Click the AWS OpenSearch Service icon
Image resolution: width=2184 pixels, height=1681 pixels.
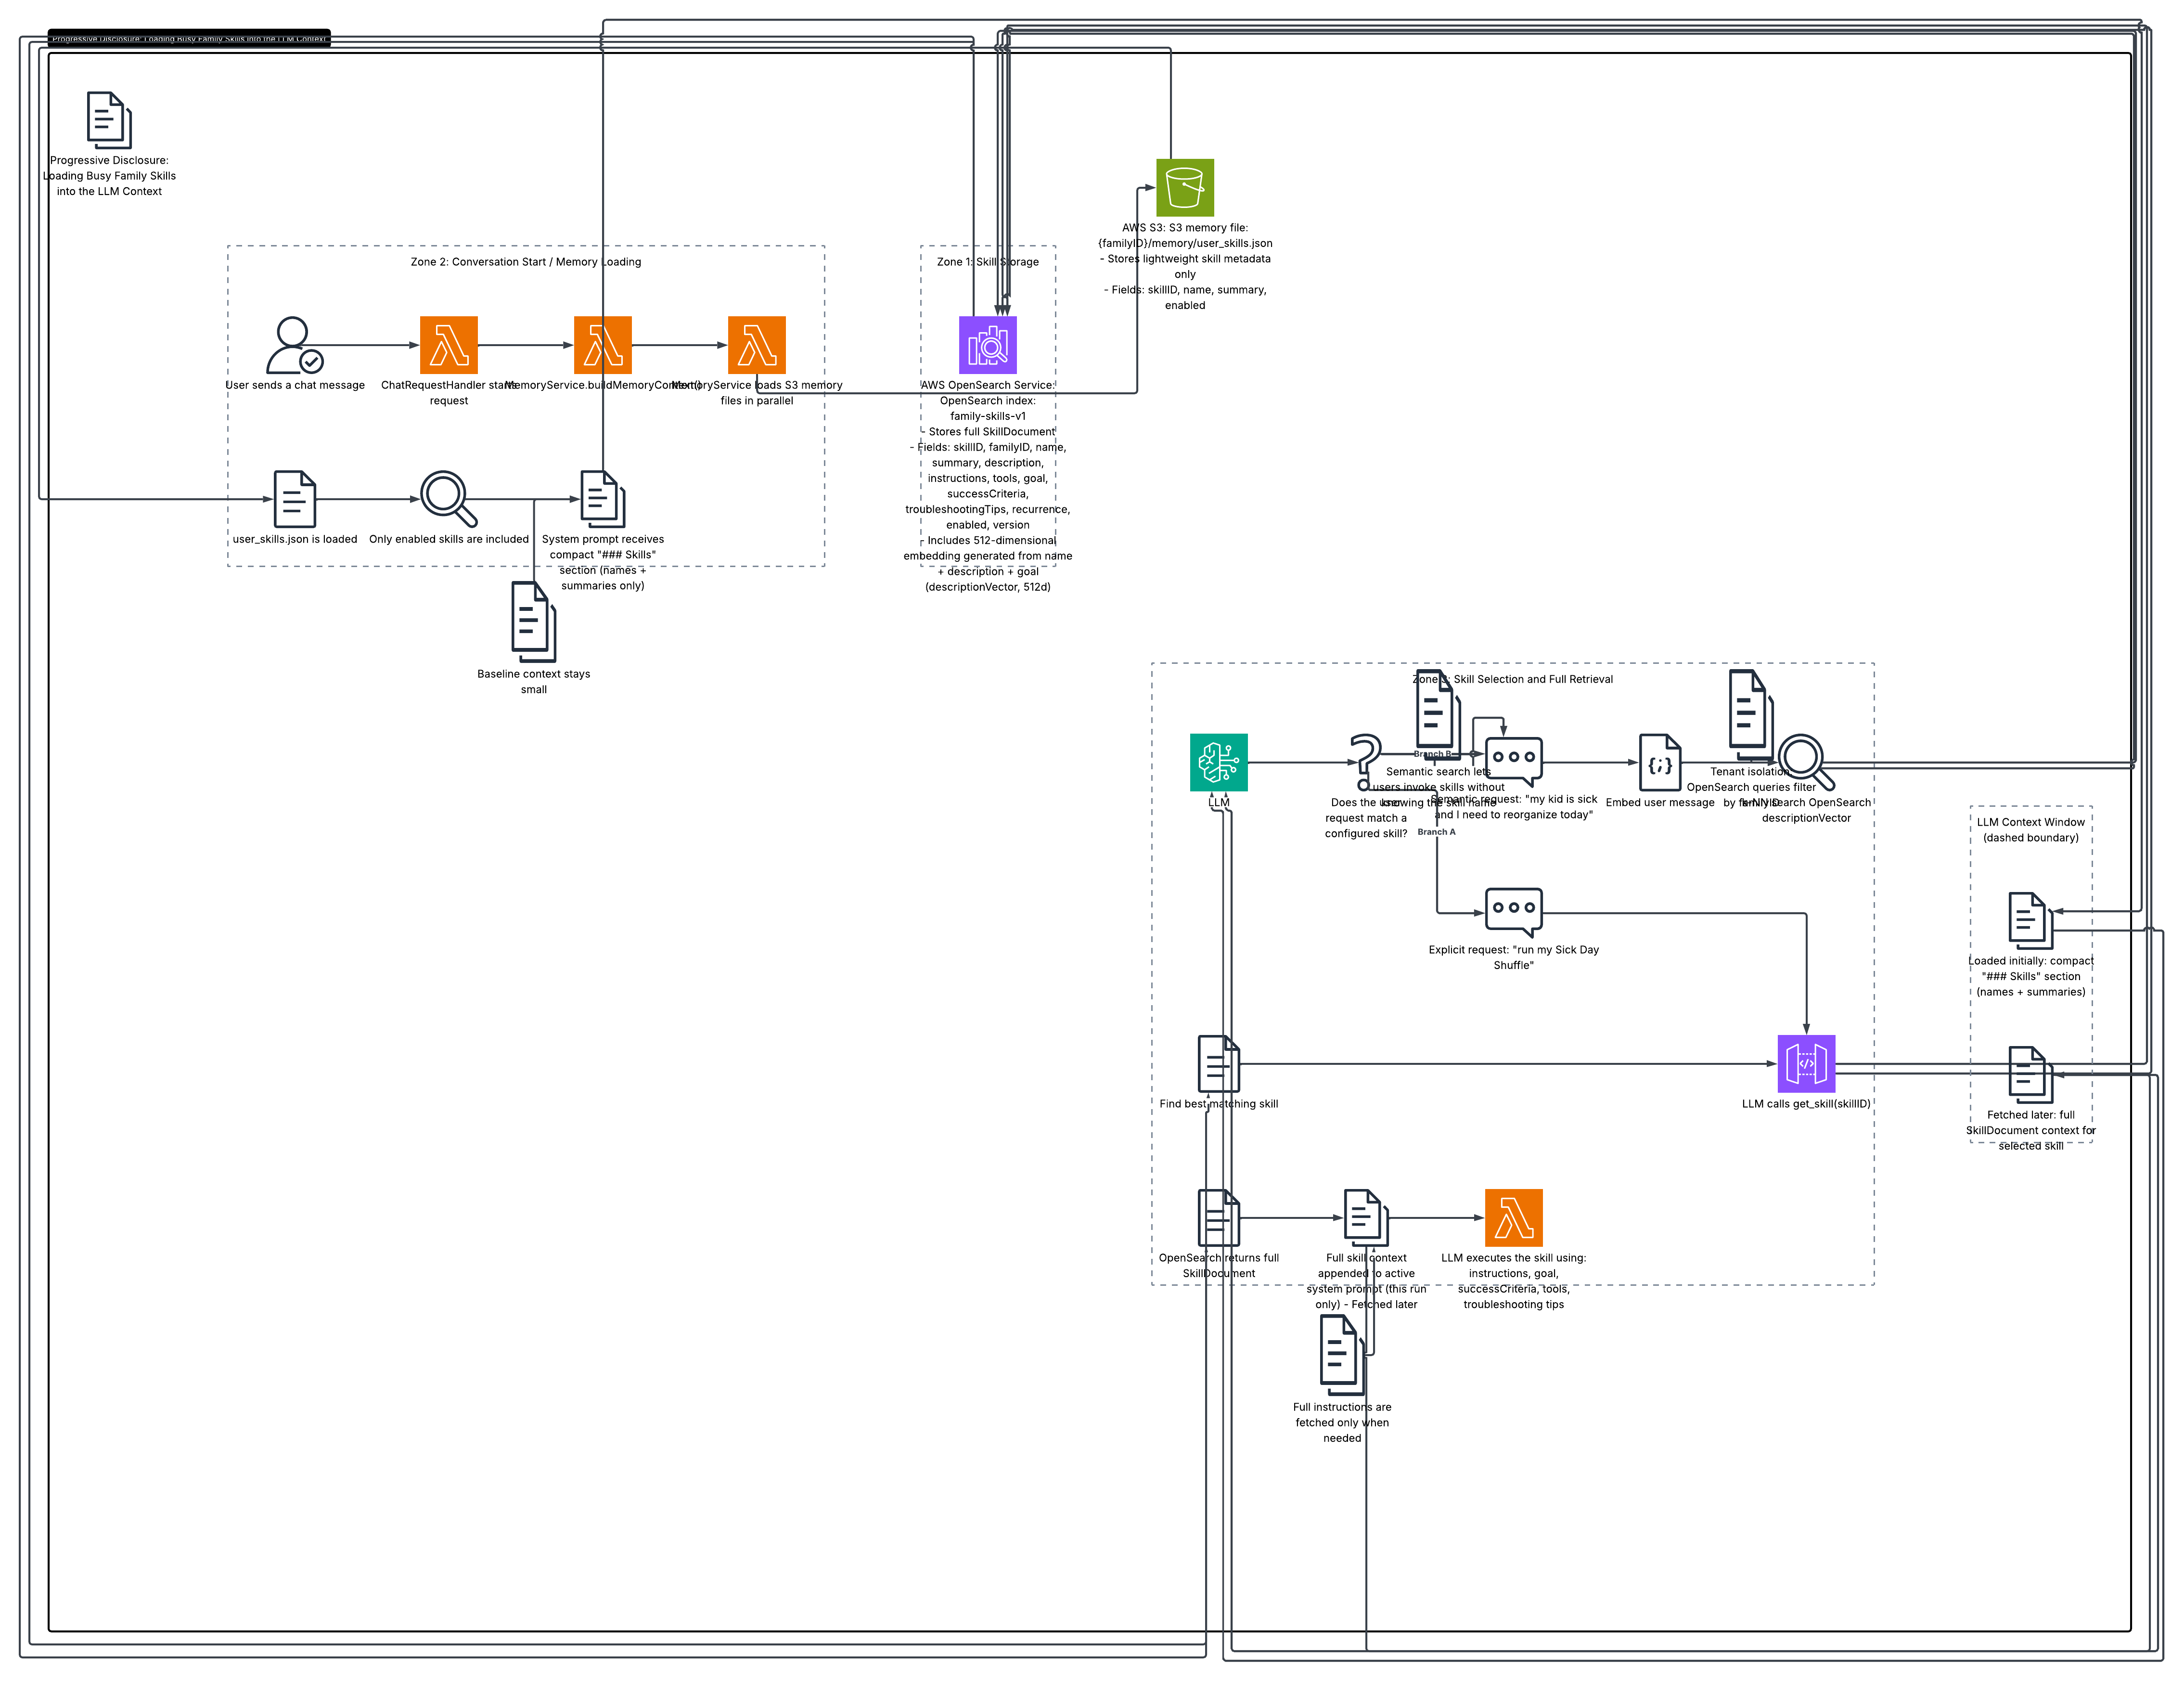988,345
